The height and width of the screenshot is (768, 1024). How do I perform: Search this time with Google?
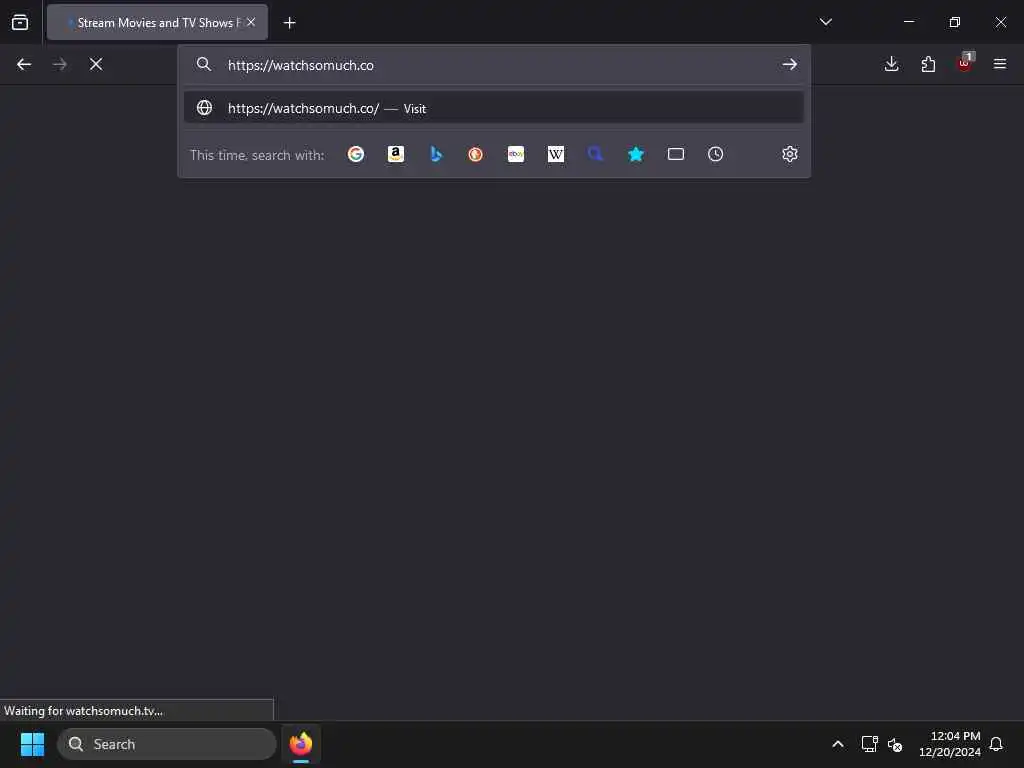click(356, 154)
